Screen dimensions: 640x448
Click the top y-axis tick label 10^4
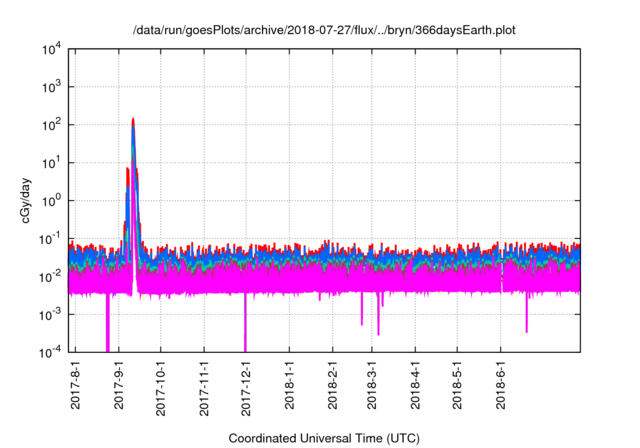pos(53,49)
